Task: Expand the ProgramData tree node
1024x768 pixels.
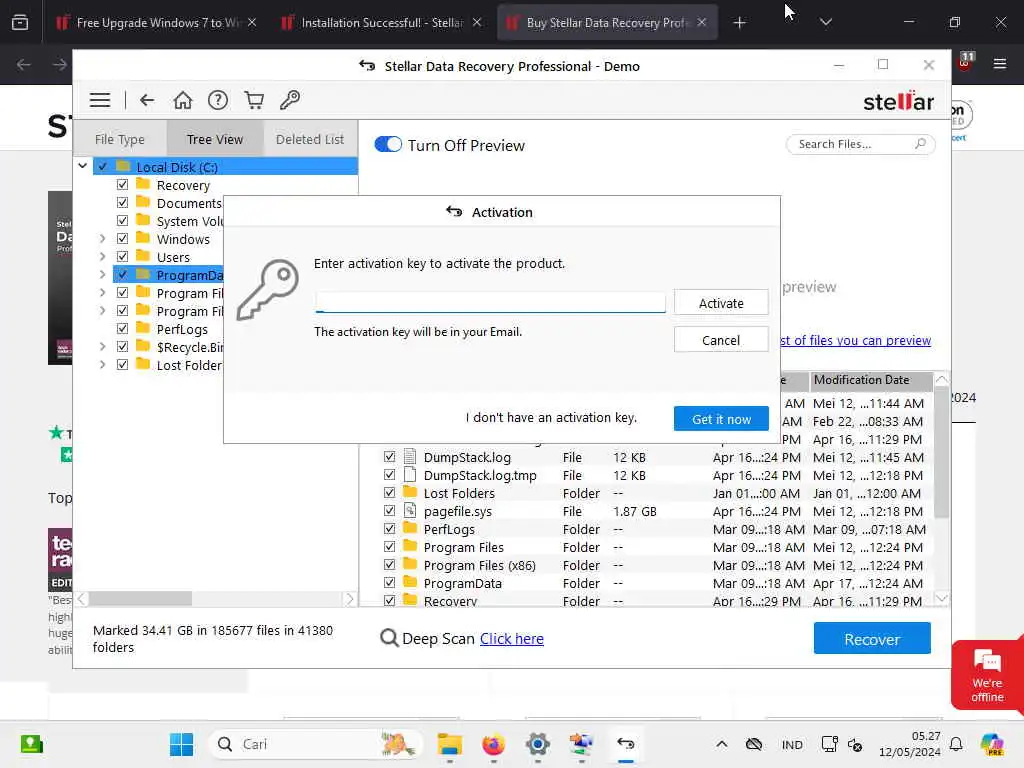Action: [103, 275]
